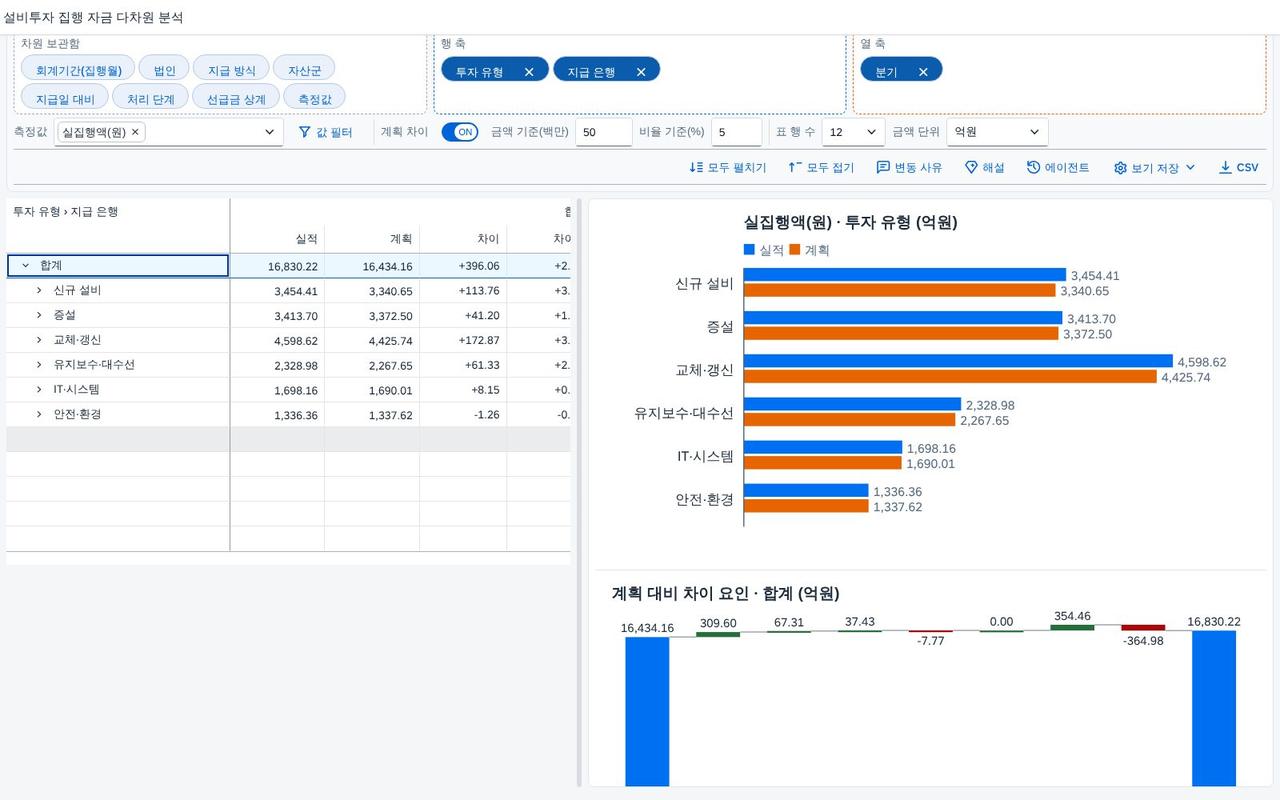The width and height of the screenshot is (1280, 800).
Task: Remove the 분기 column chip via its X
Action: click(923, 72)
